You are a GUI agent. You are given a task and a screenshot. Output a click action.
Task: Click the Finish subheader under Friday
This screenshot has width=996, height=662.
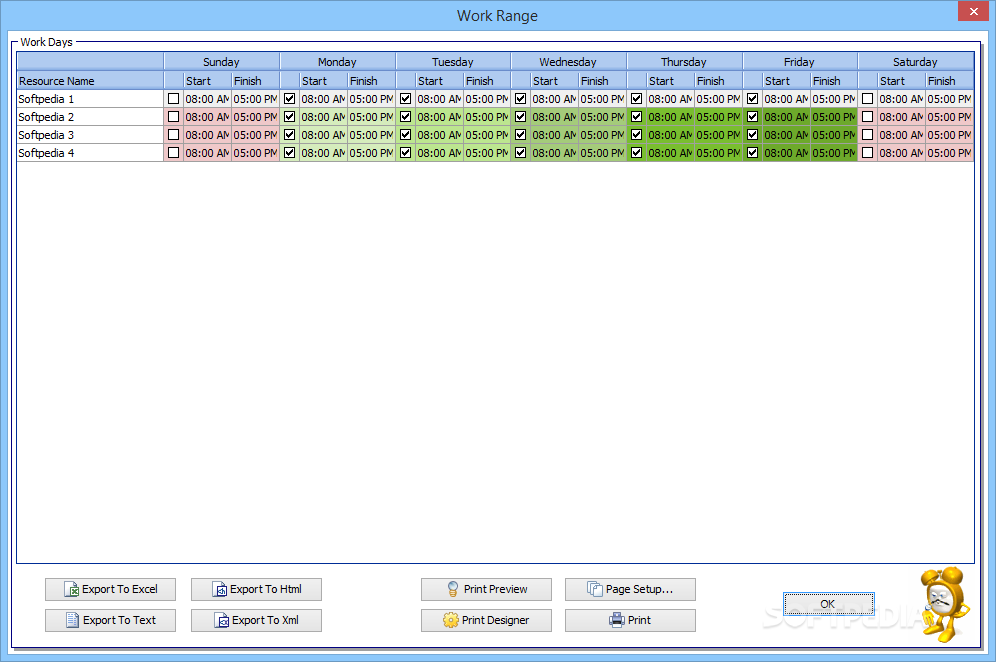click(834, 81)
